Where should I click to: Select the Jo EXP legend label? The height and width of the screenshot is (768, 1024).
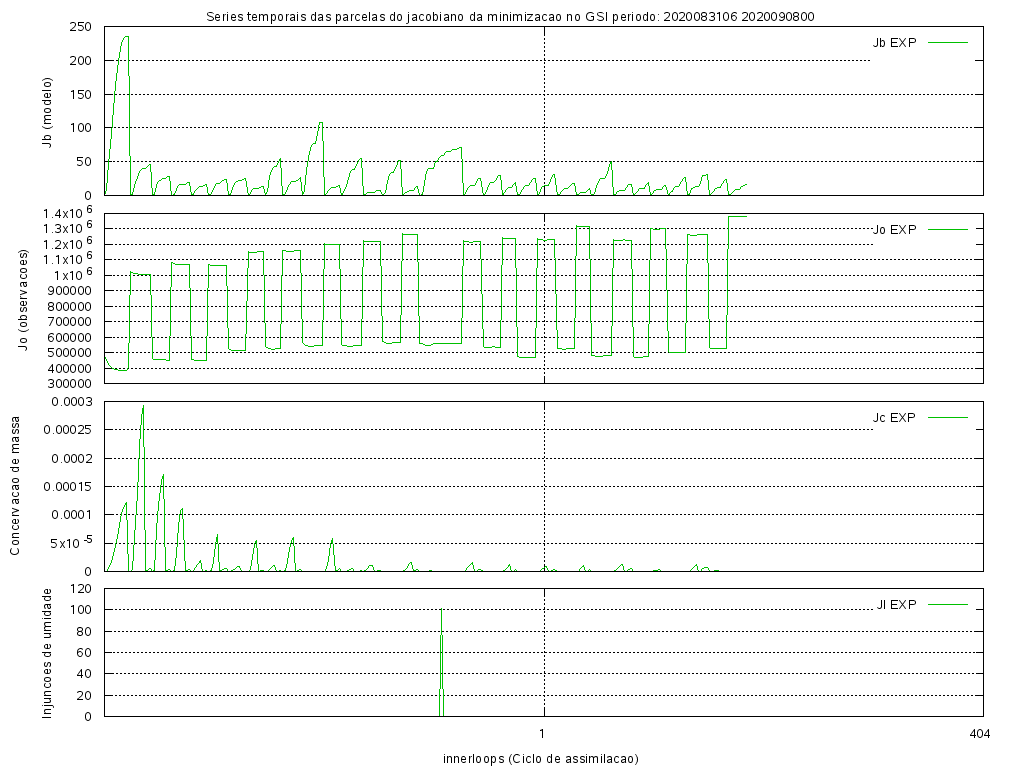click(x=894, y=229)
